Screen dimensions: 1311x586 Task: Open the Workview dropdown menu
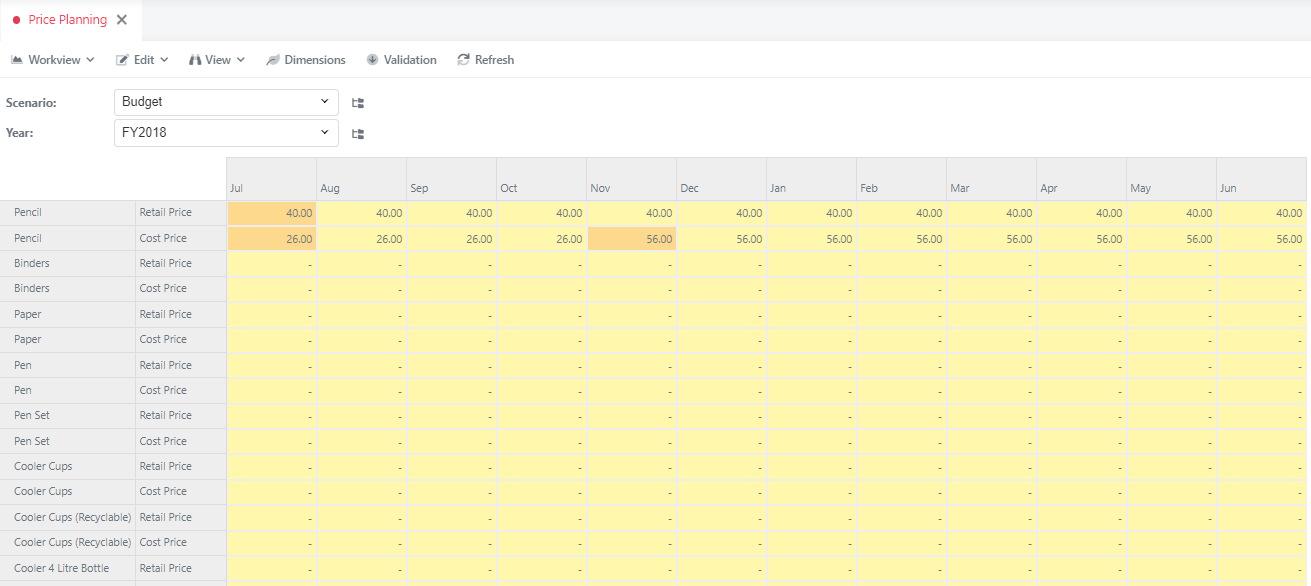(53, 60)
